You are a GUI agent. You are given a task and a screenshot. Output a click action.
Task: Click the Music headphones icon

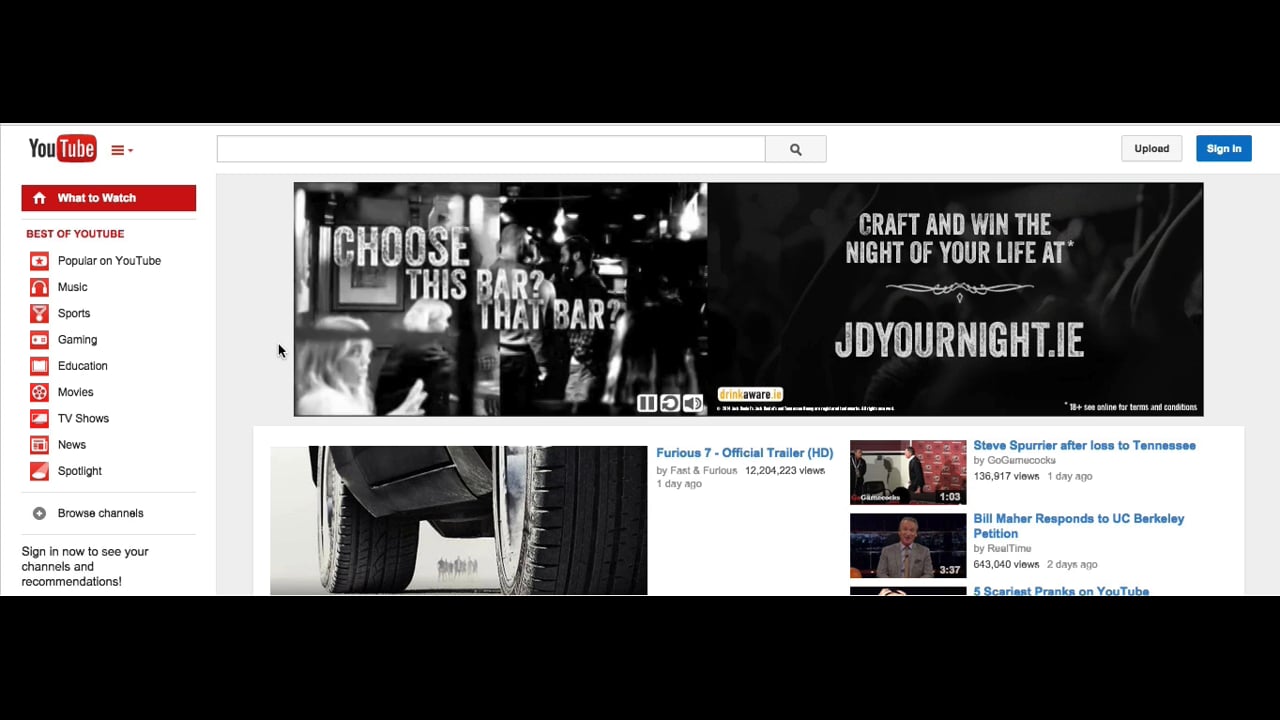pyautogui.click(x=39, y=287)
